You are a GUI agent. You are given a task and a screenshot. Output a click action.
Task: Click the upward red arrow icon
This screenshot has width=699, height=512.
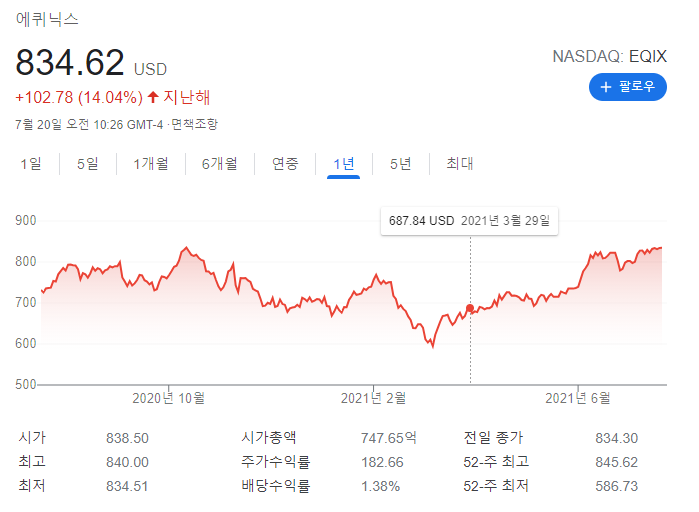click(153, 97)
